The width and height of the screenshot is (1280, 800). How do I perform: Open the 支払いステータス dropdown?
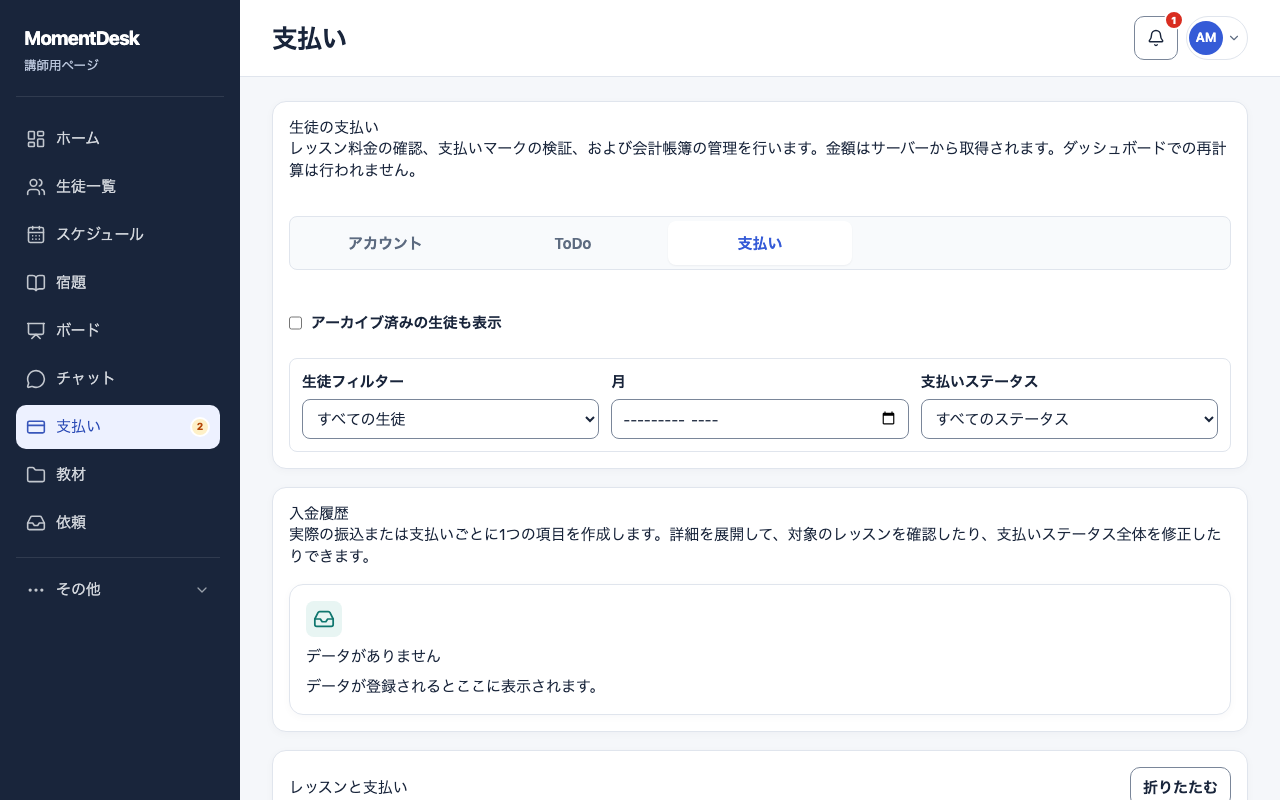click(x=1069, y=419)
